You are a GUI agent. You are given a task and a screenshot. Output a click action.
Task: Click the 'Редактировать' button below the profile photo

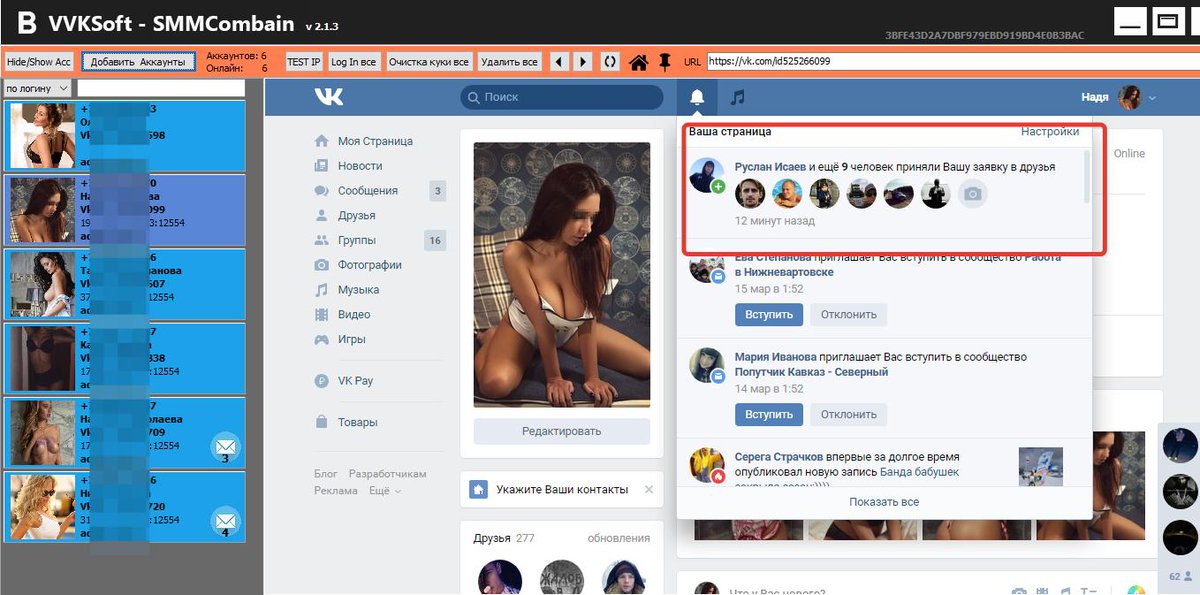tap(561, 431)
